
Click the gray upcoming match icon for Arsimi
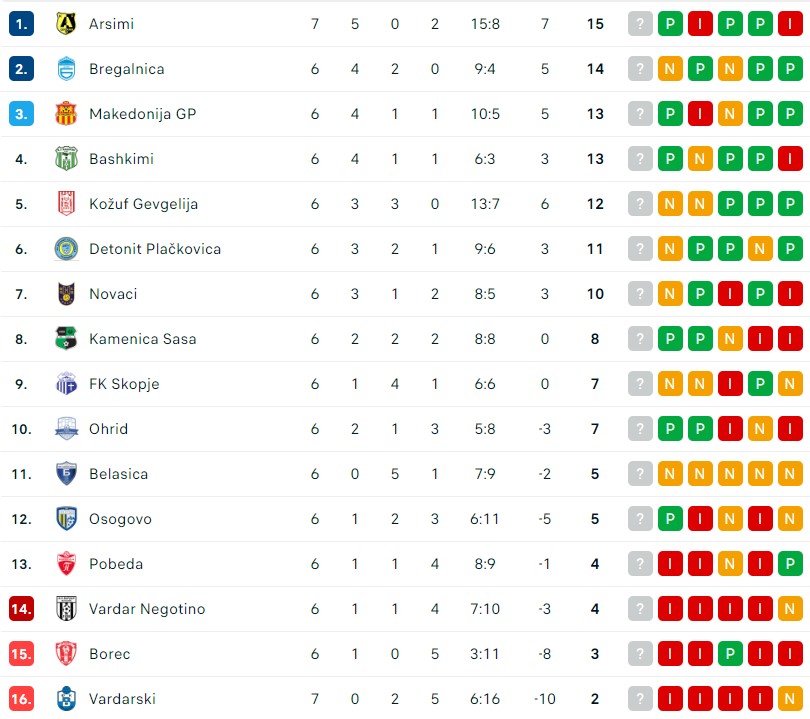click(640, 23)
